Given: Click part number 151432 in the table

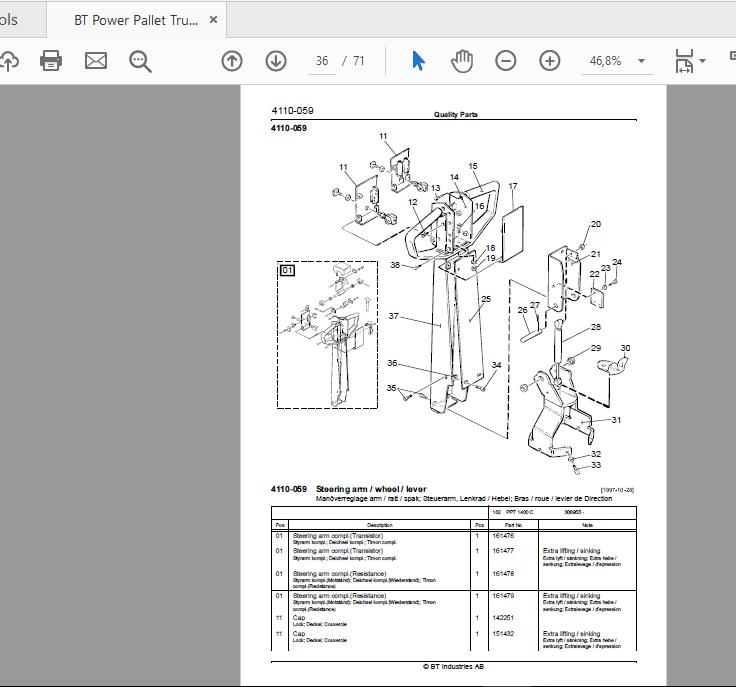Looking at the screenshot, I should click(x=503, y=634).
